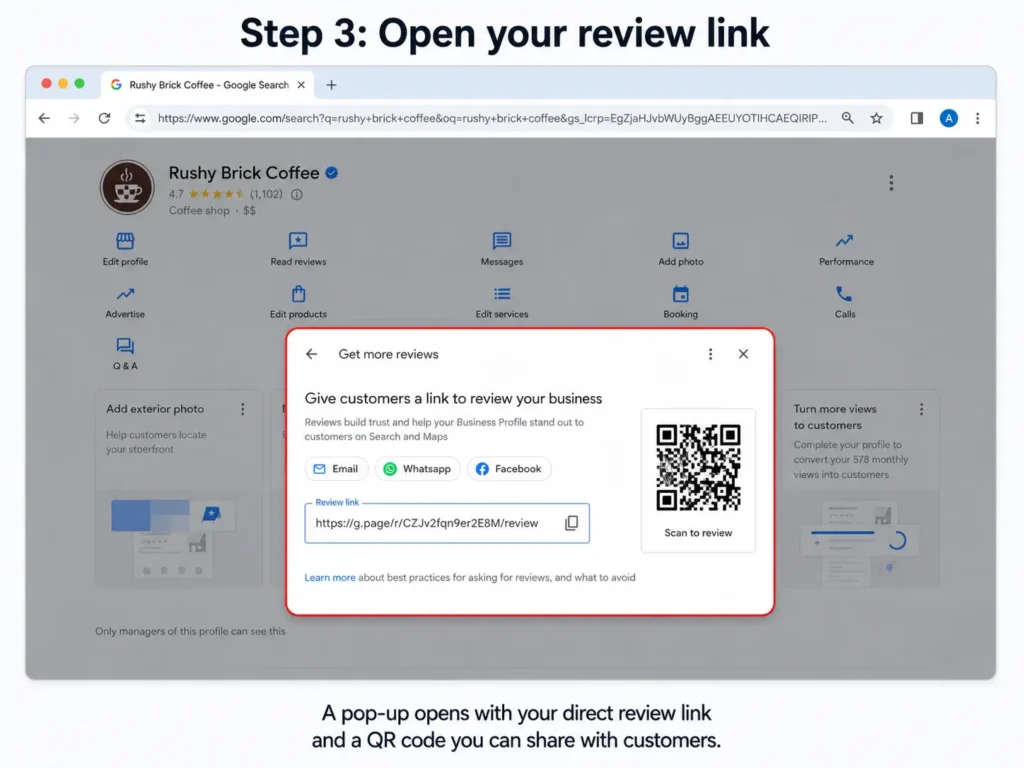The height and width of the screenshot is (768, 1024).
Task: Open a new tab with the plus button
Action: 331,85
